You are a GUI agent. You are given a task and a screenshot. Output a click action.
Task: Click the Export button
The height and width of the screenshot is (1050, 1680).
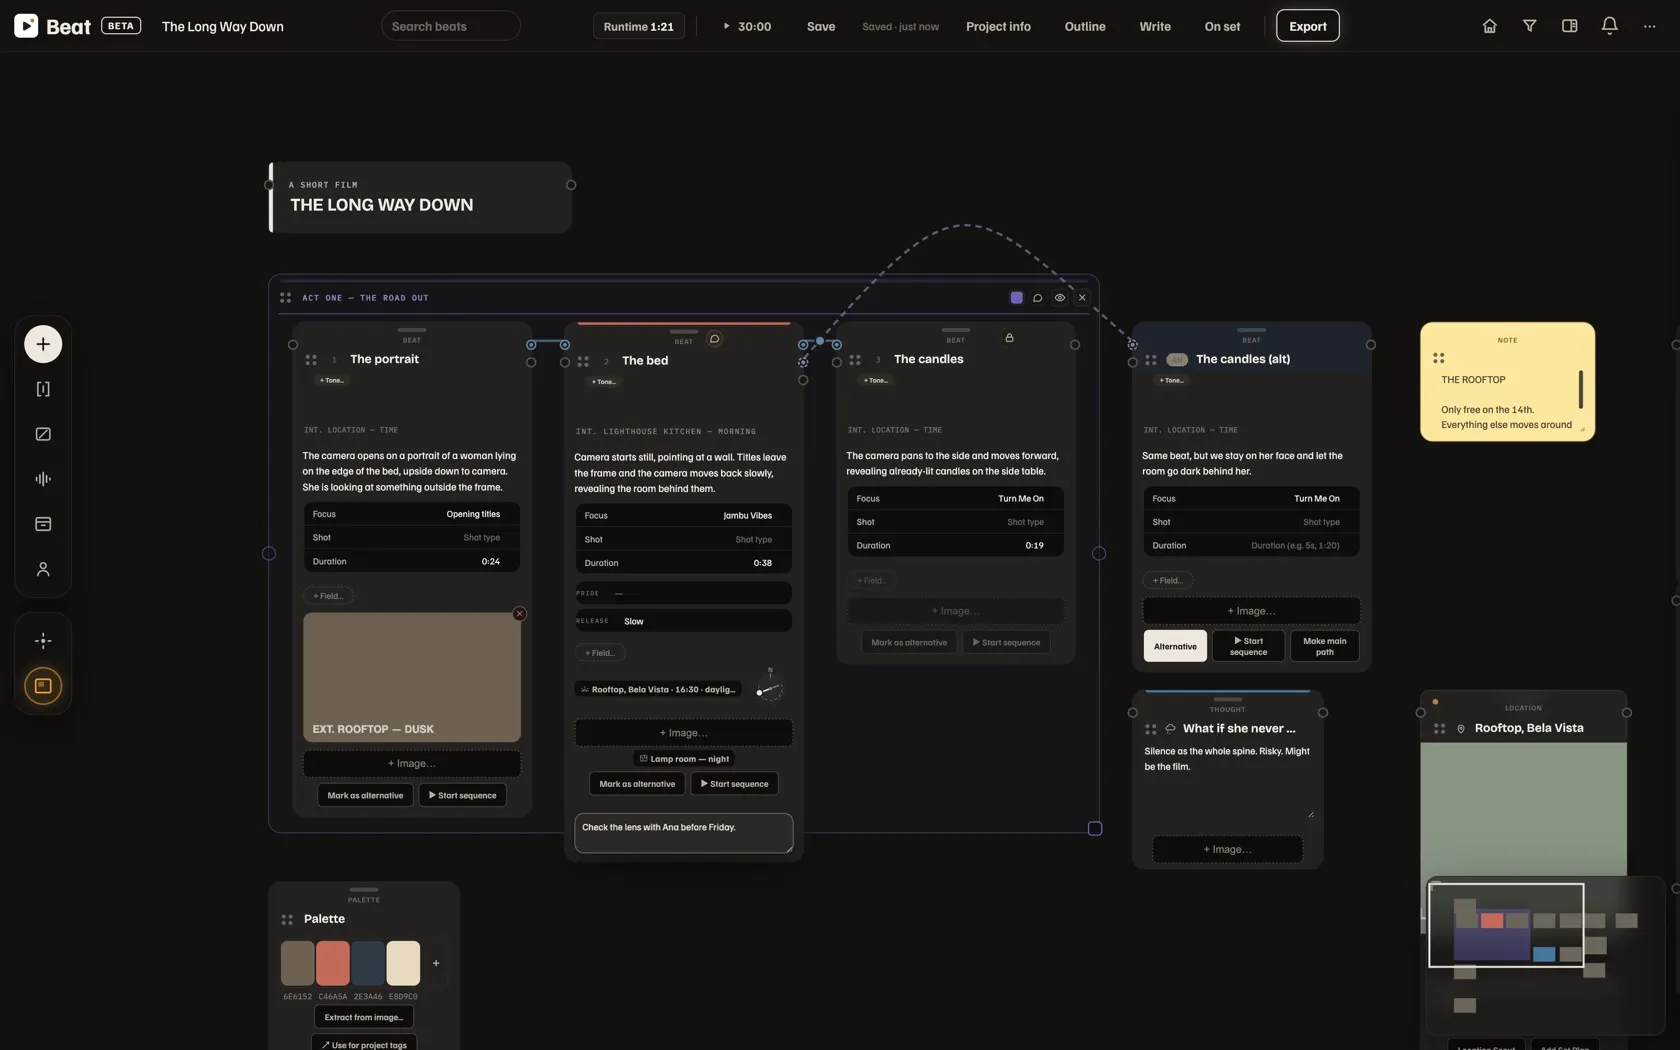tap(1308, 26)
